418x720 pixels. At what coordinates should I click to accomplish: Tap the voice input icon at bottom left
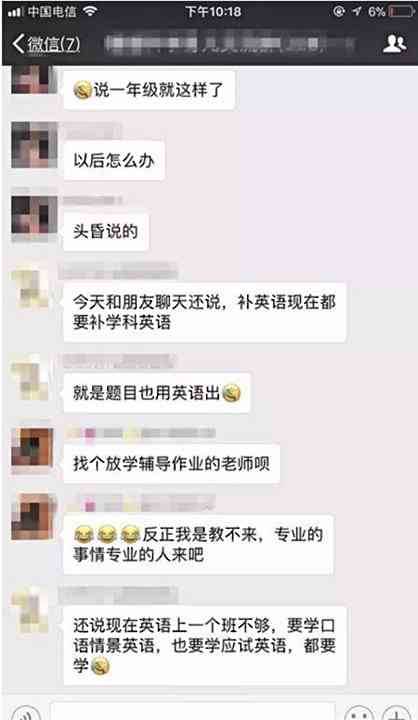click(x=26, y=713)
